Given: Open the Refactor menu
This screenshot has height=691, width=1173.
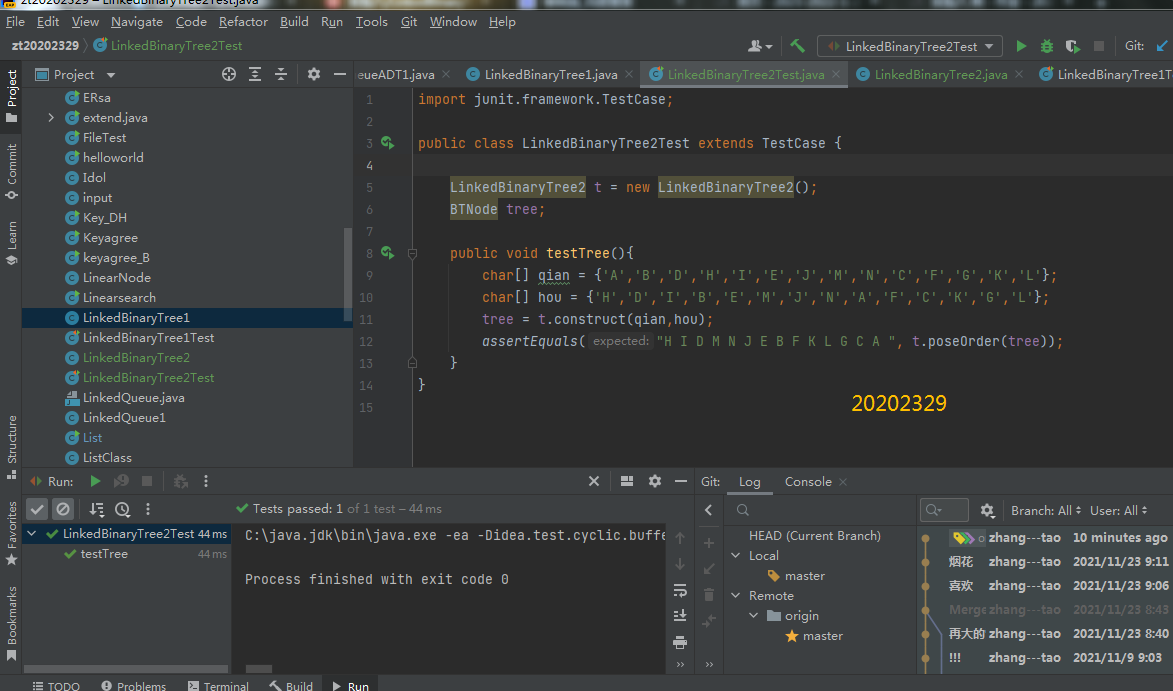Looking at the screenshot, I should 243,21.
